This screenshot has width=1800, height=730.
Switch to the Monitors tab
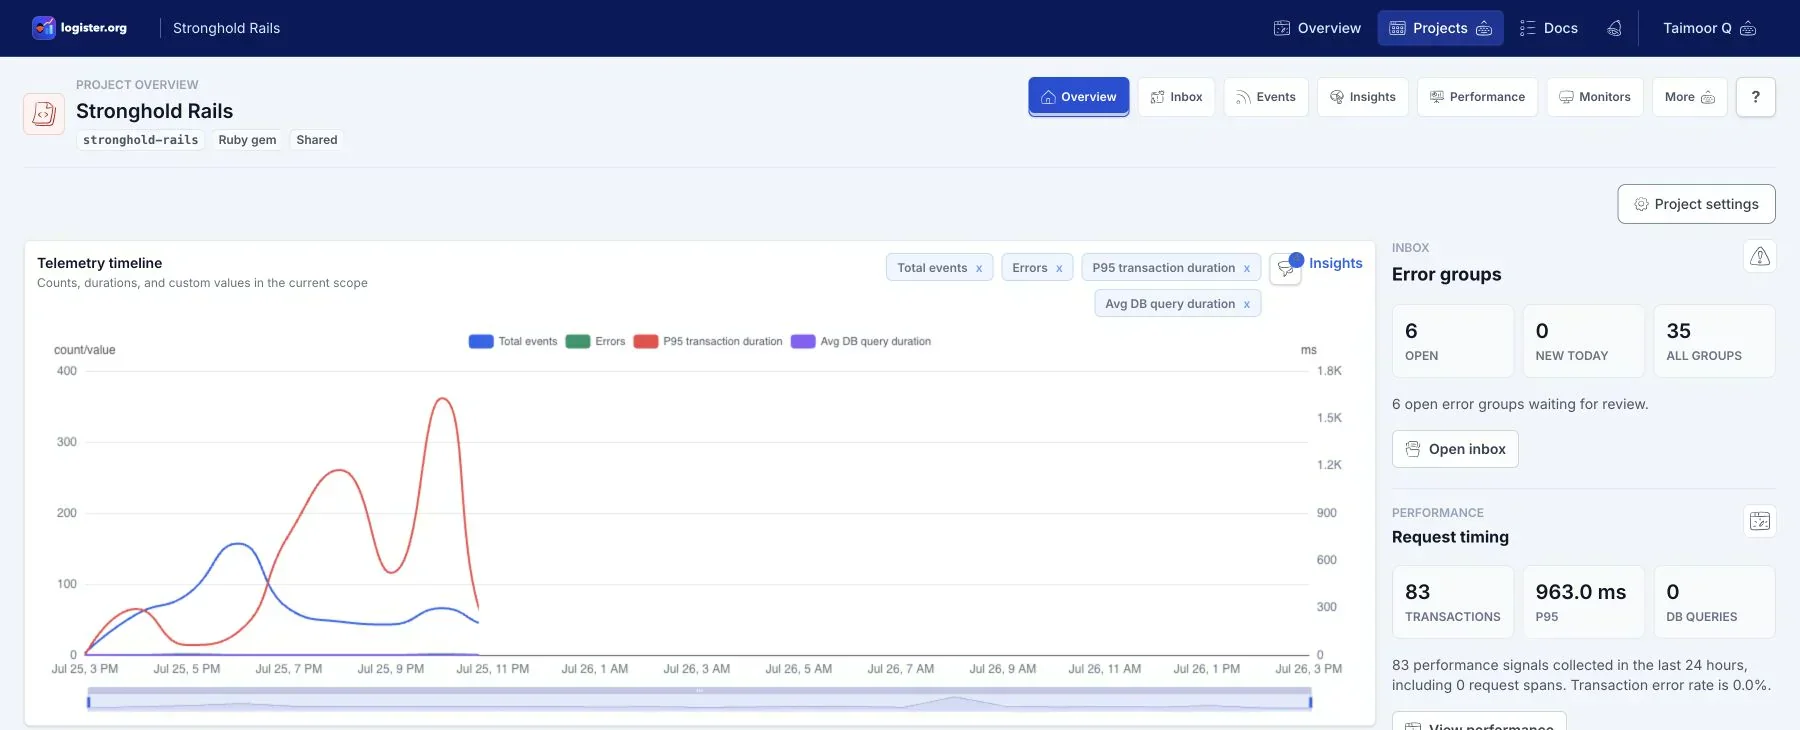[x=1595, y=97]
